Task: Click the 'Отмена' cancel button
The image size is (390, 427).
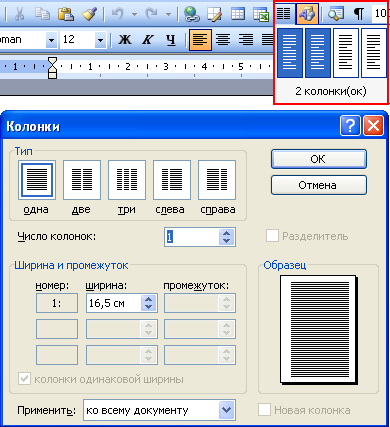Action: [319, 185]
